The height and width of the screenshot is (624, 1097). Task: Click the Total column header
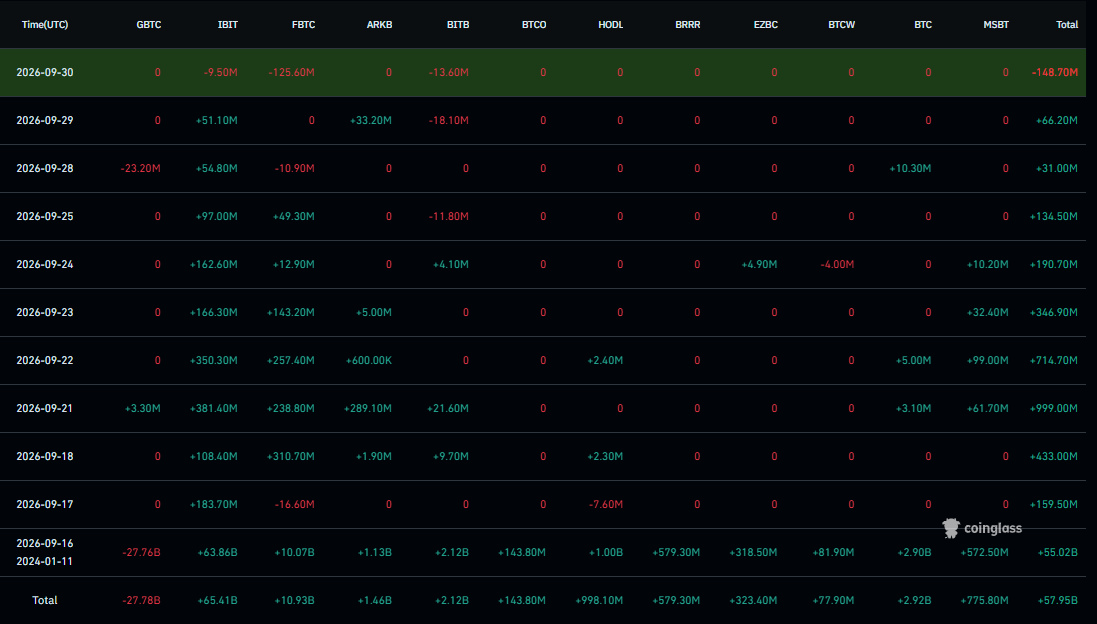[1067, 24]
